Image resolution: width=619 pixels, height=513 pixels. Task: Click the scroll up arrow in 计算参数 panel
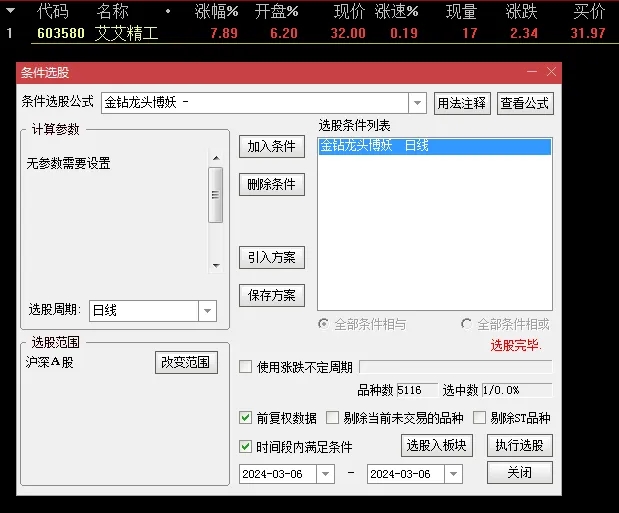point(215,157)
